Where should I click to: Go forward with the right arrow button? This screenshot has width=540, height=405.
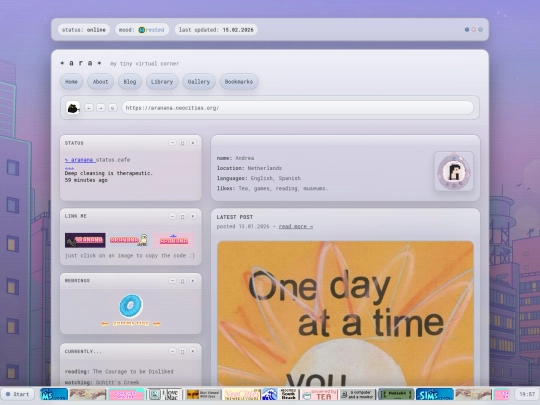pyautogui.click(x=101, y=108)
